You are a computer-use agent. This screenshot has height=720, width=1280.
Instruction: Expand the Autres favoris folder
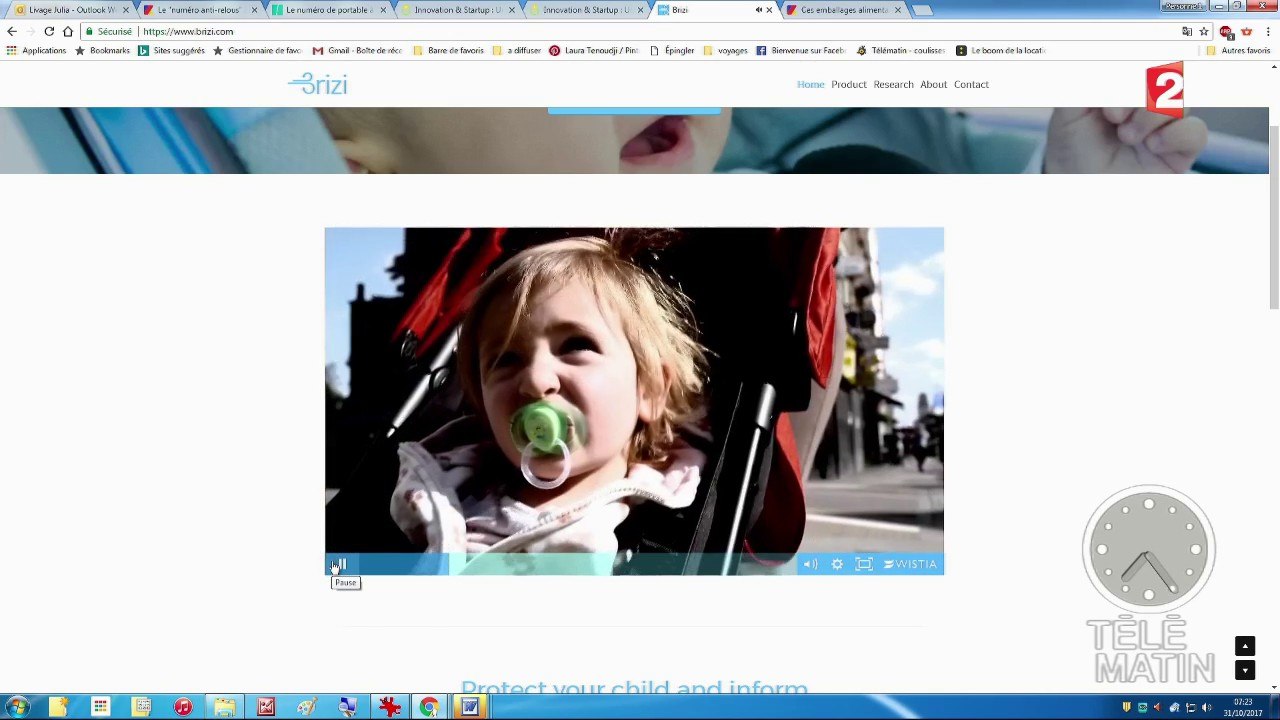[x=1238, y=50]
